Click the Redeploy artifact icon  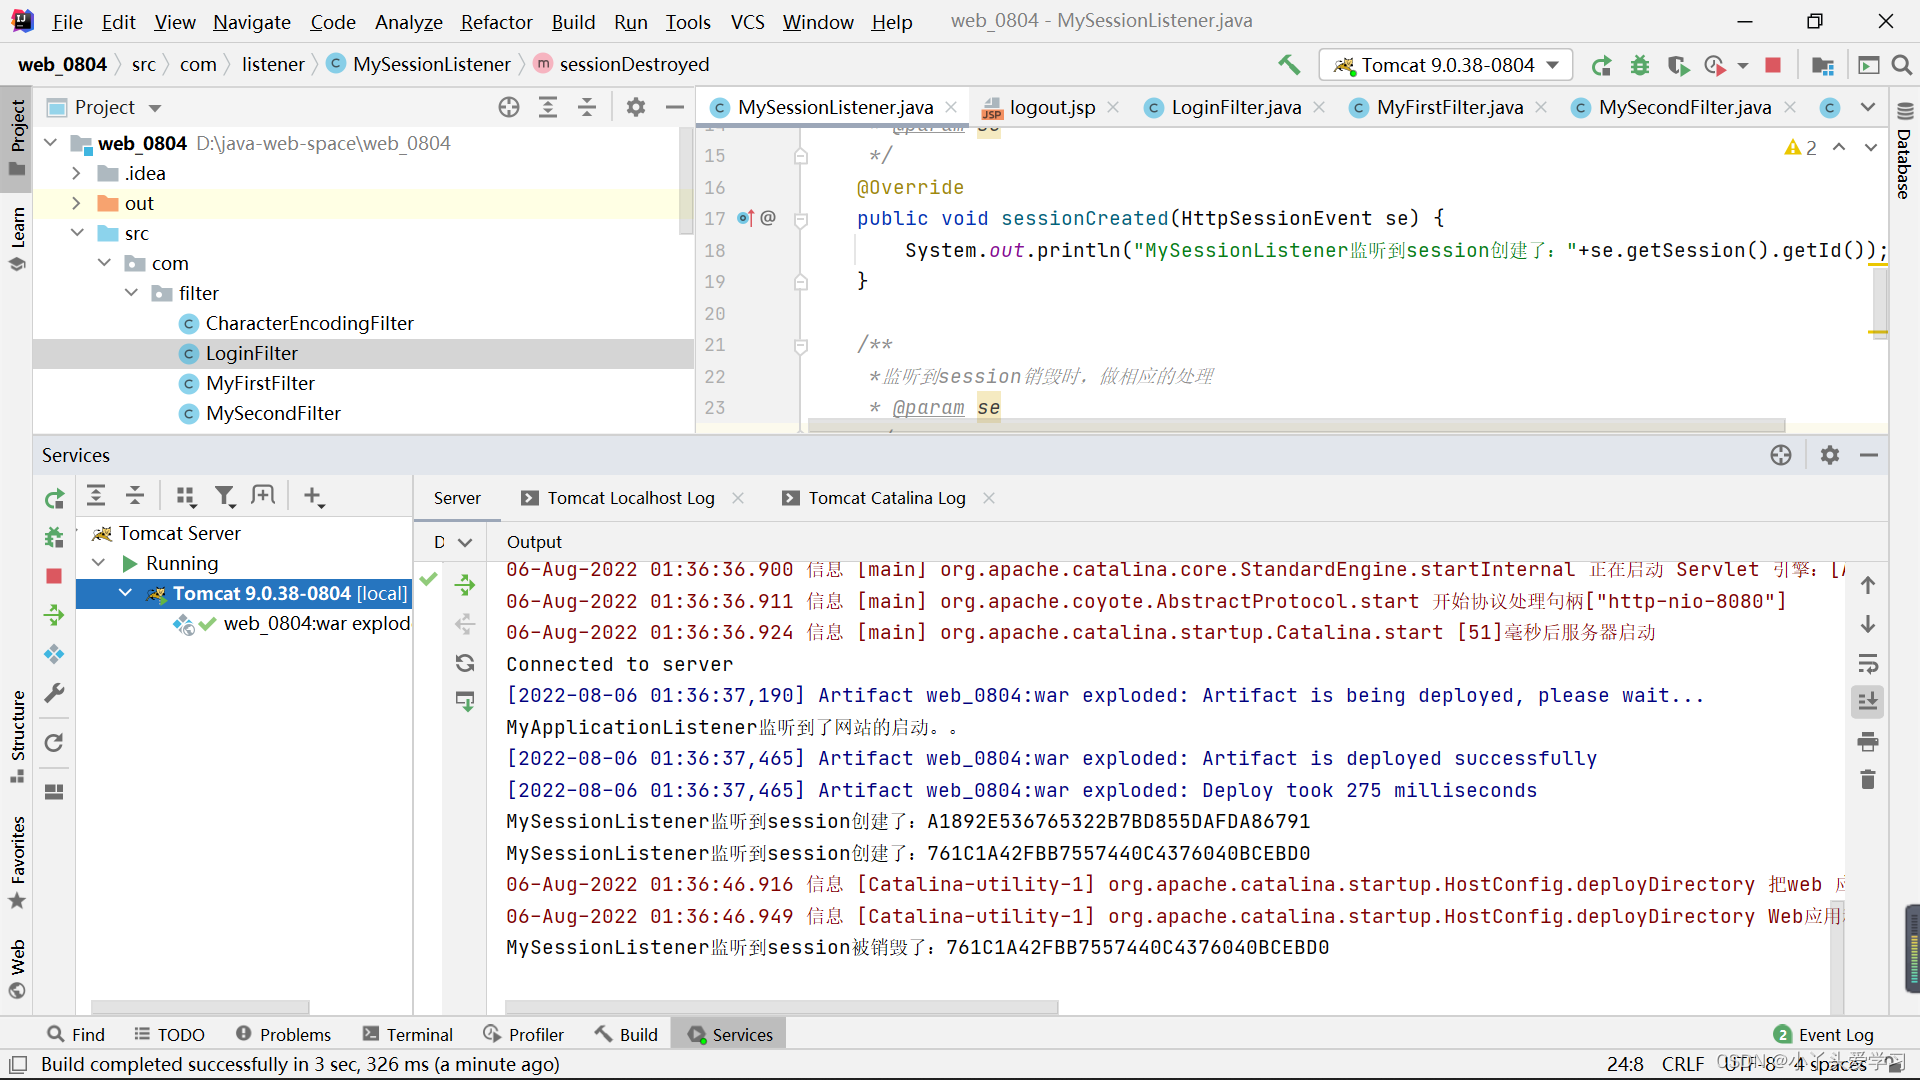464,663
